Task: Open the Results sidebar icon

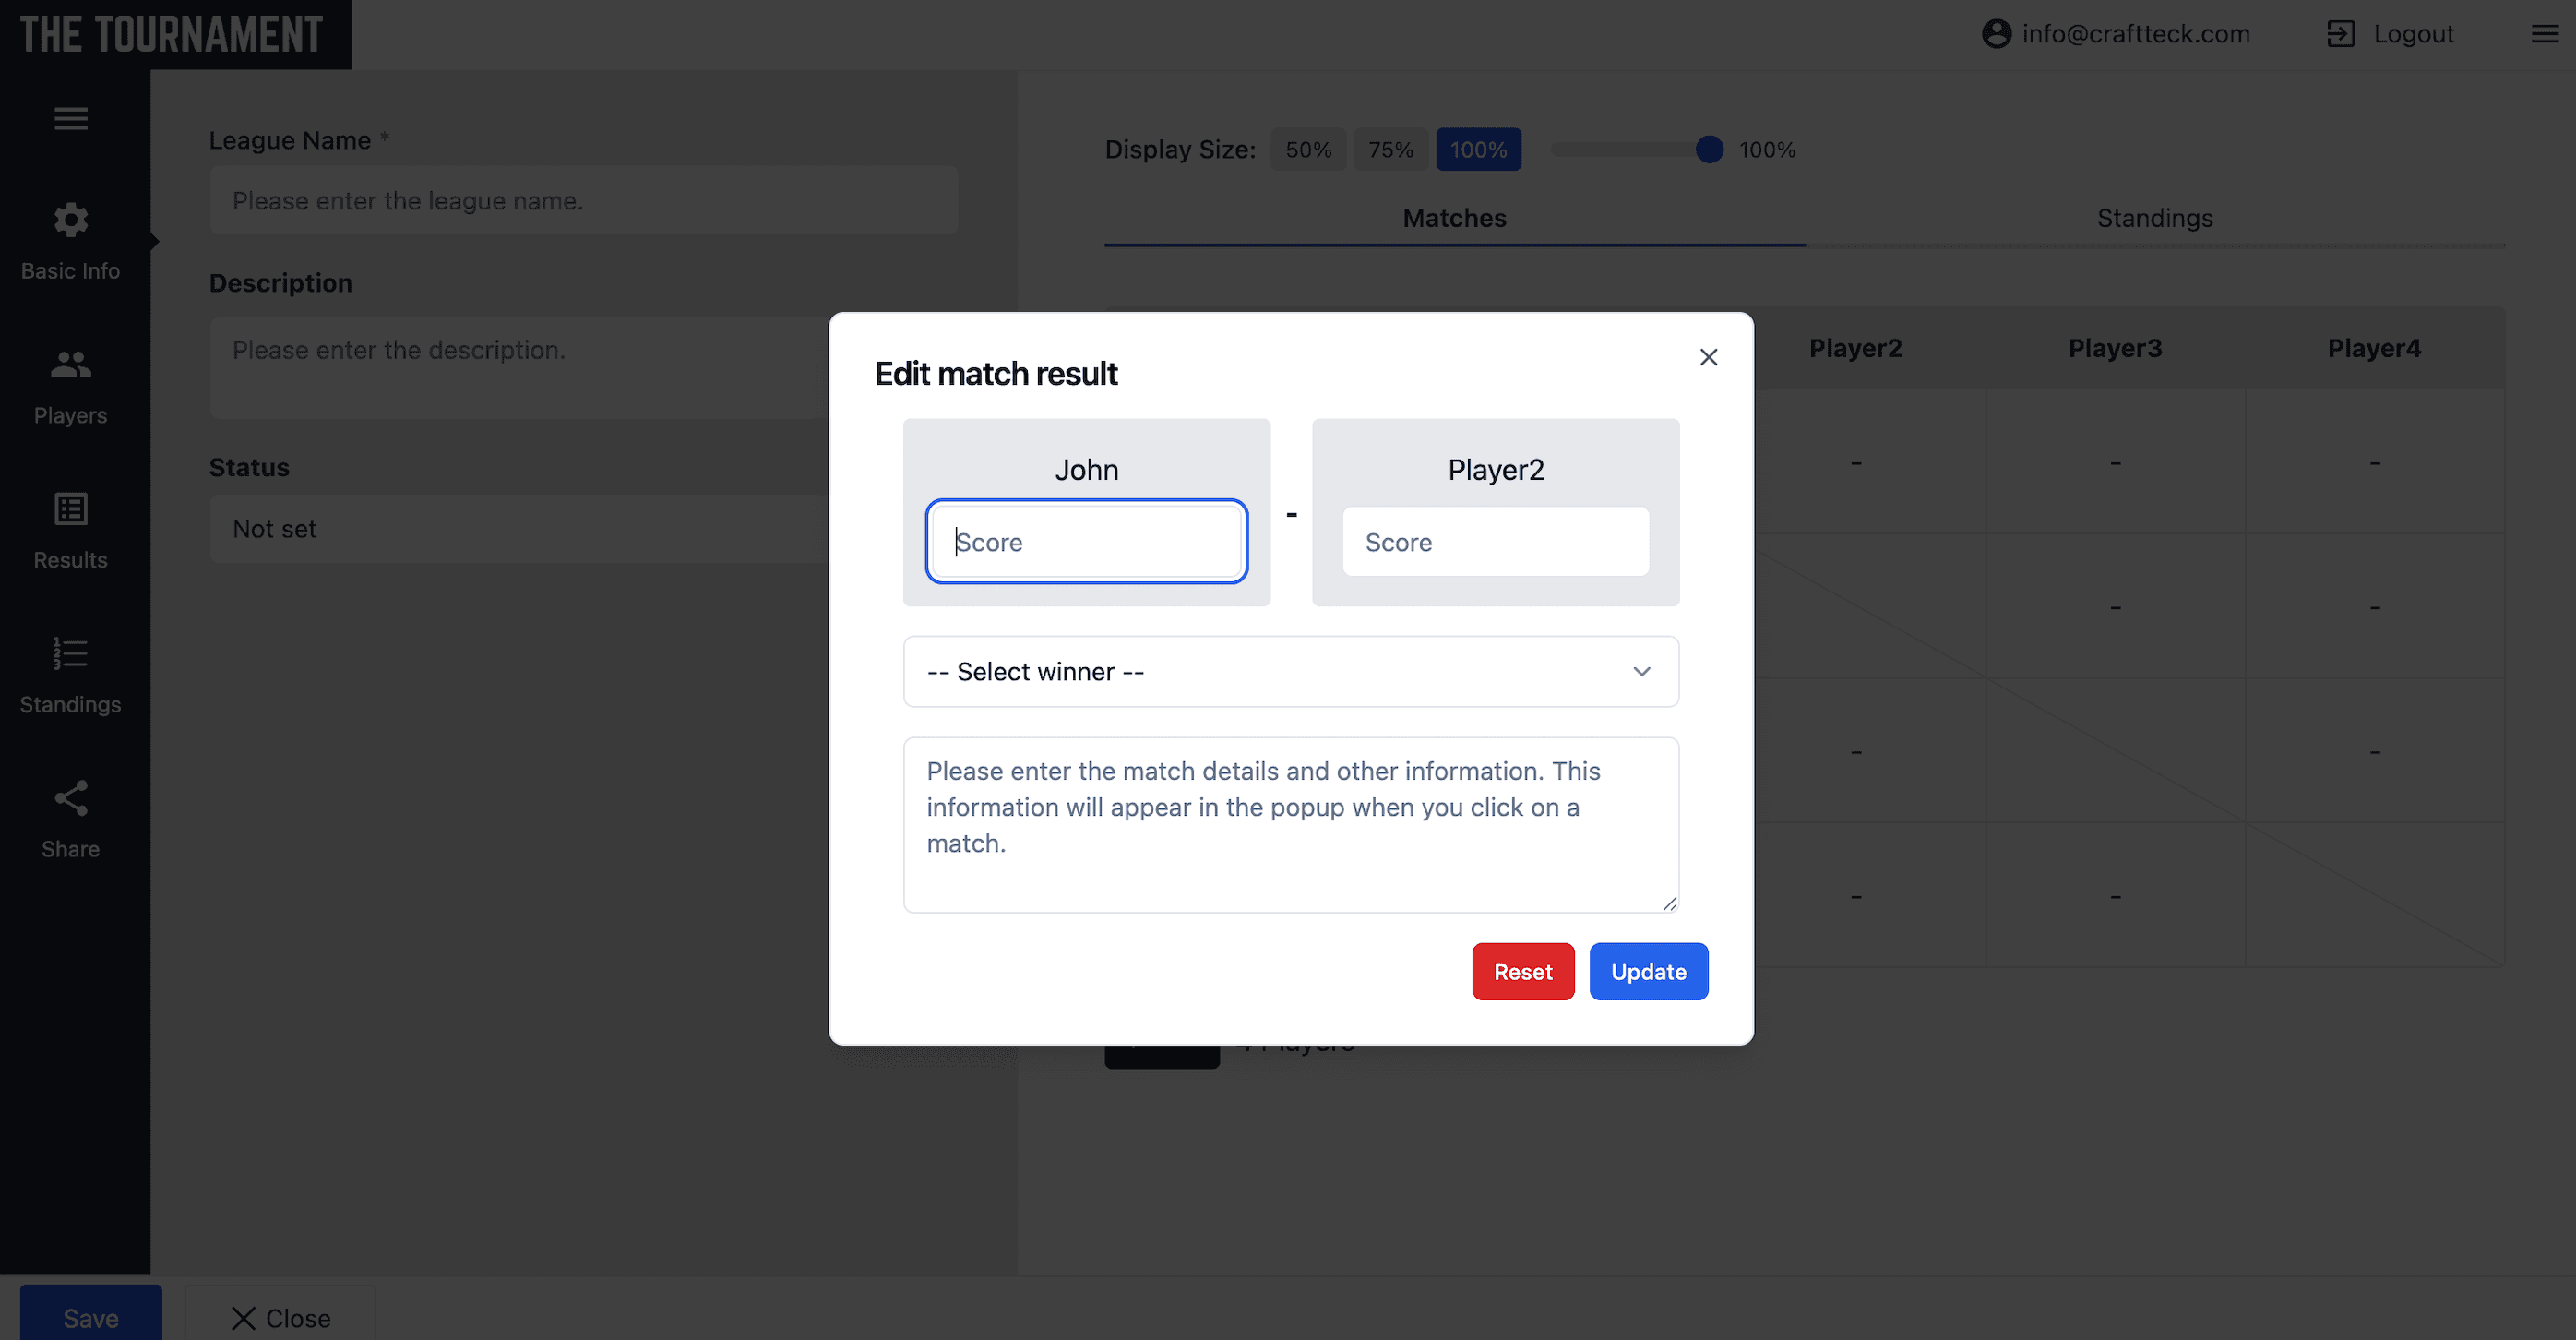Action: 70,510
